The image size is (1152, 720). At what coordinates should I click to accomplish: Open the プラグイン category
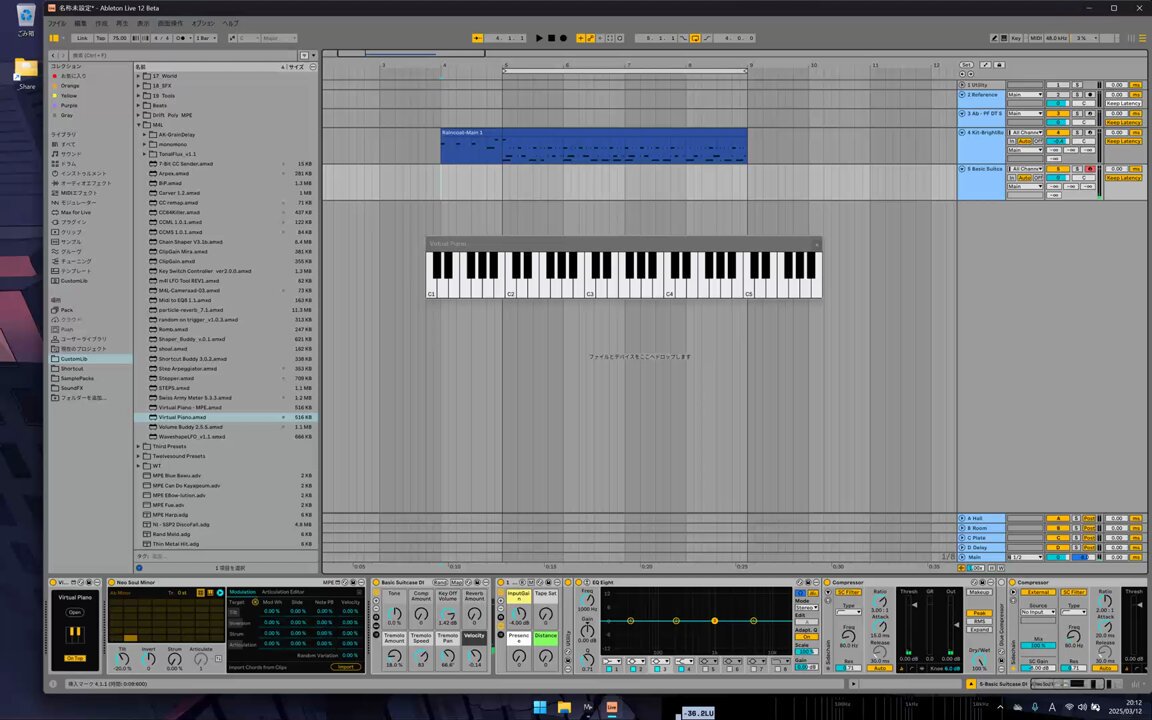click(73, 222)
